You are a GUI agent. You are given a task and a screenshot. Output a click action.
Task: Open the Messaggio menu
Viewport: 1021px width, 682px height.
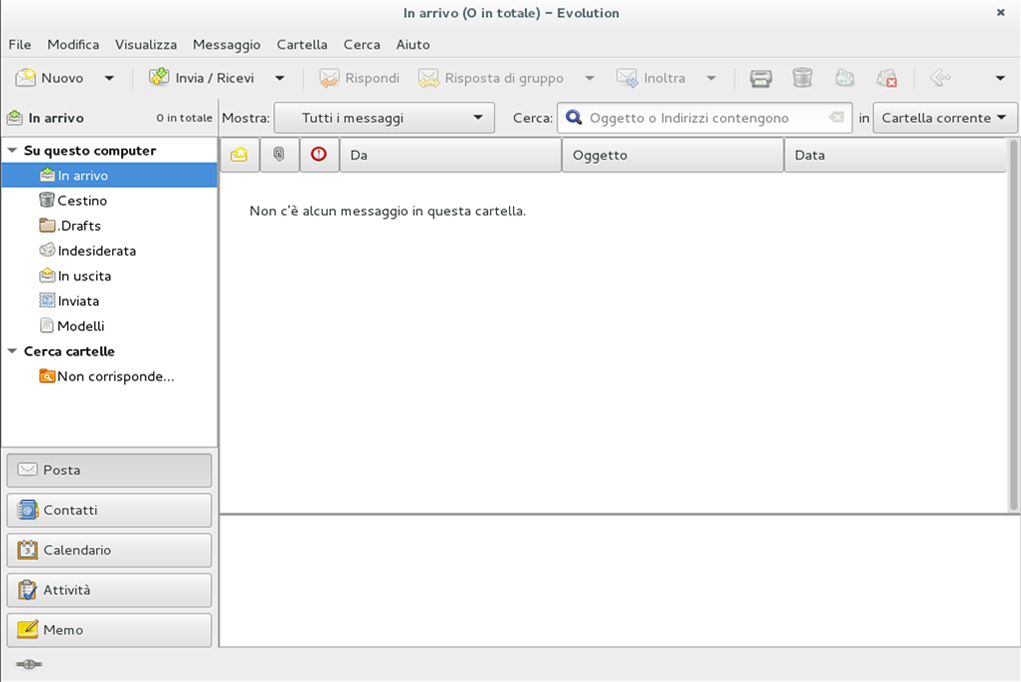226,44
